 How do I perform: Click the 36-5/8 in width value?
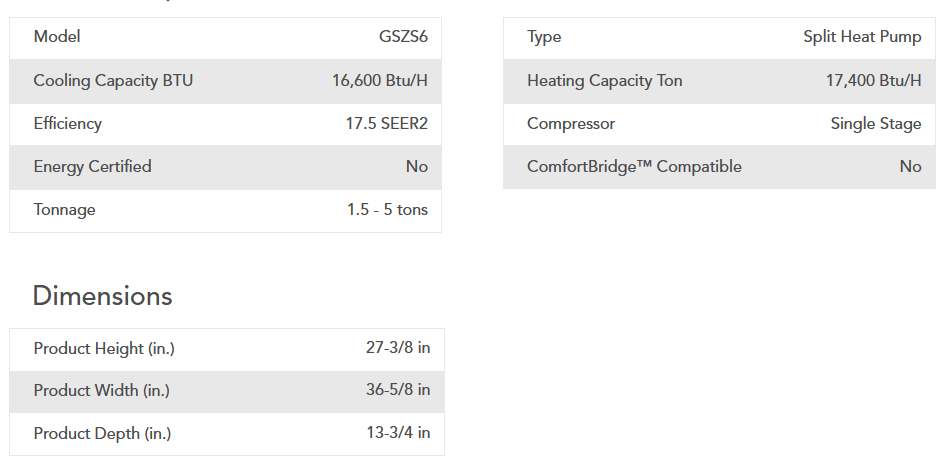[398, 391]
